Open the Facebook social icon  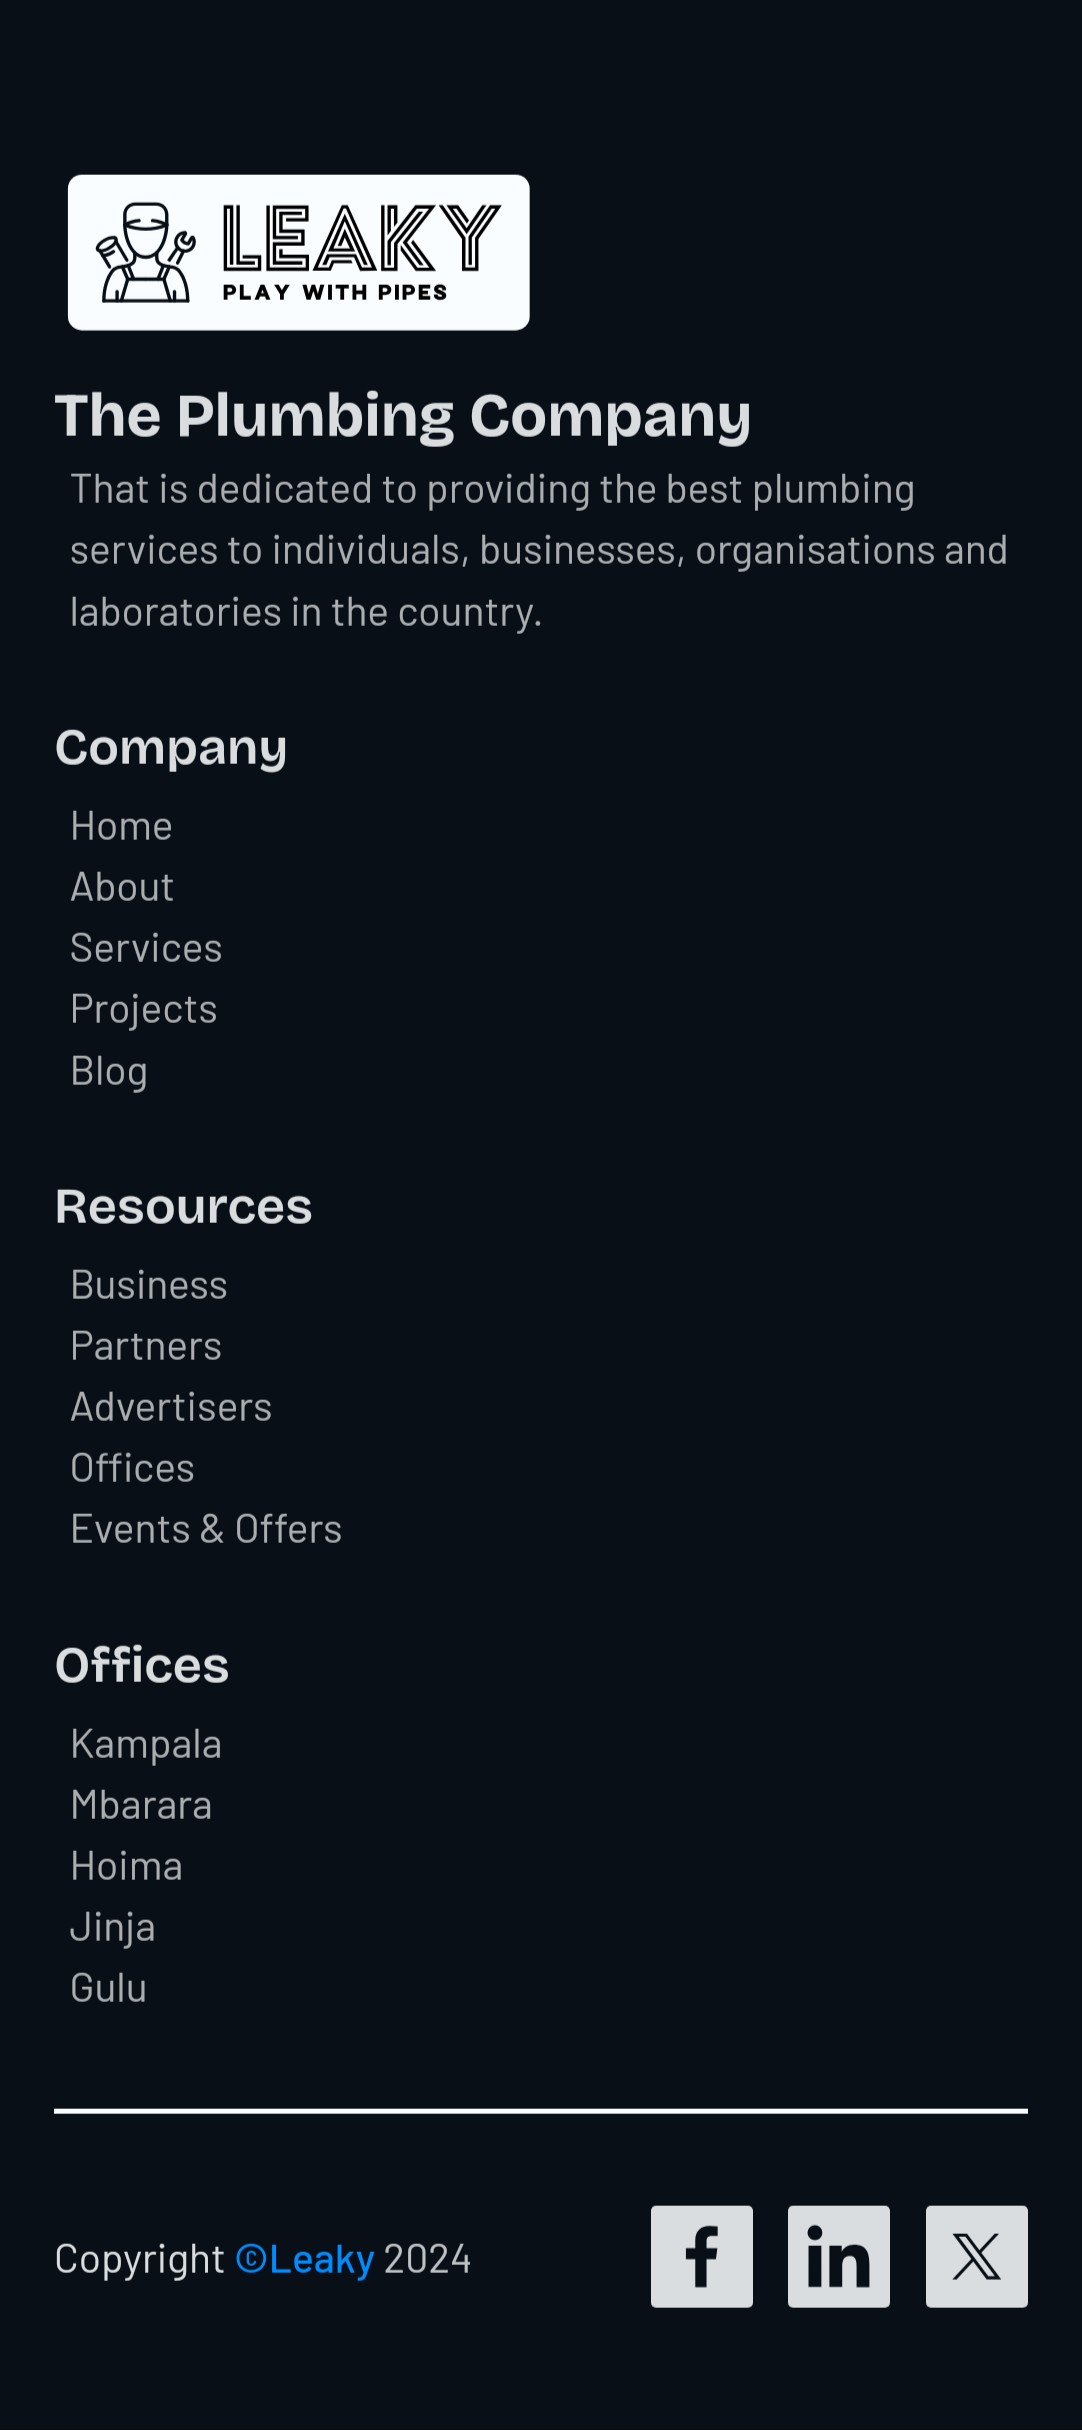click(702, 2256)
